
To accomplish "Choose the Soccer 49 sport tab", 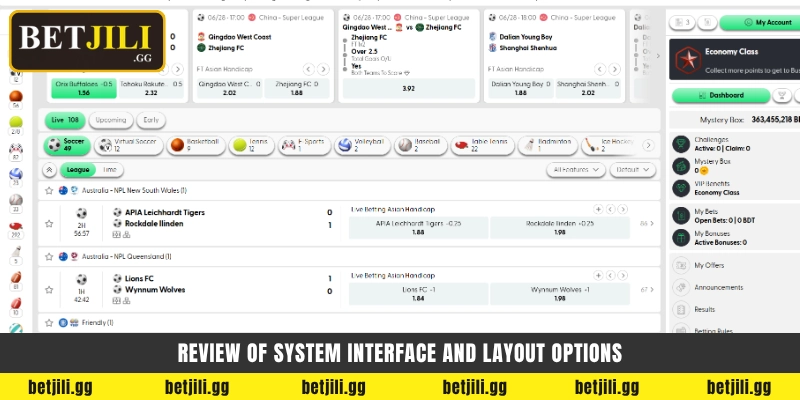I will [x=67, y=145].
